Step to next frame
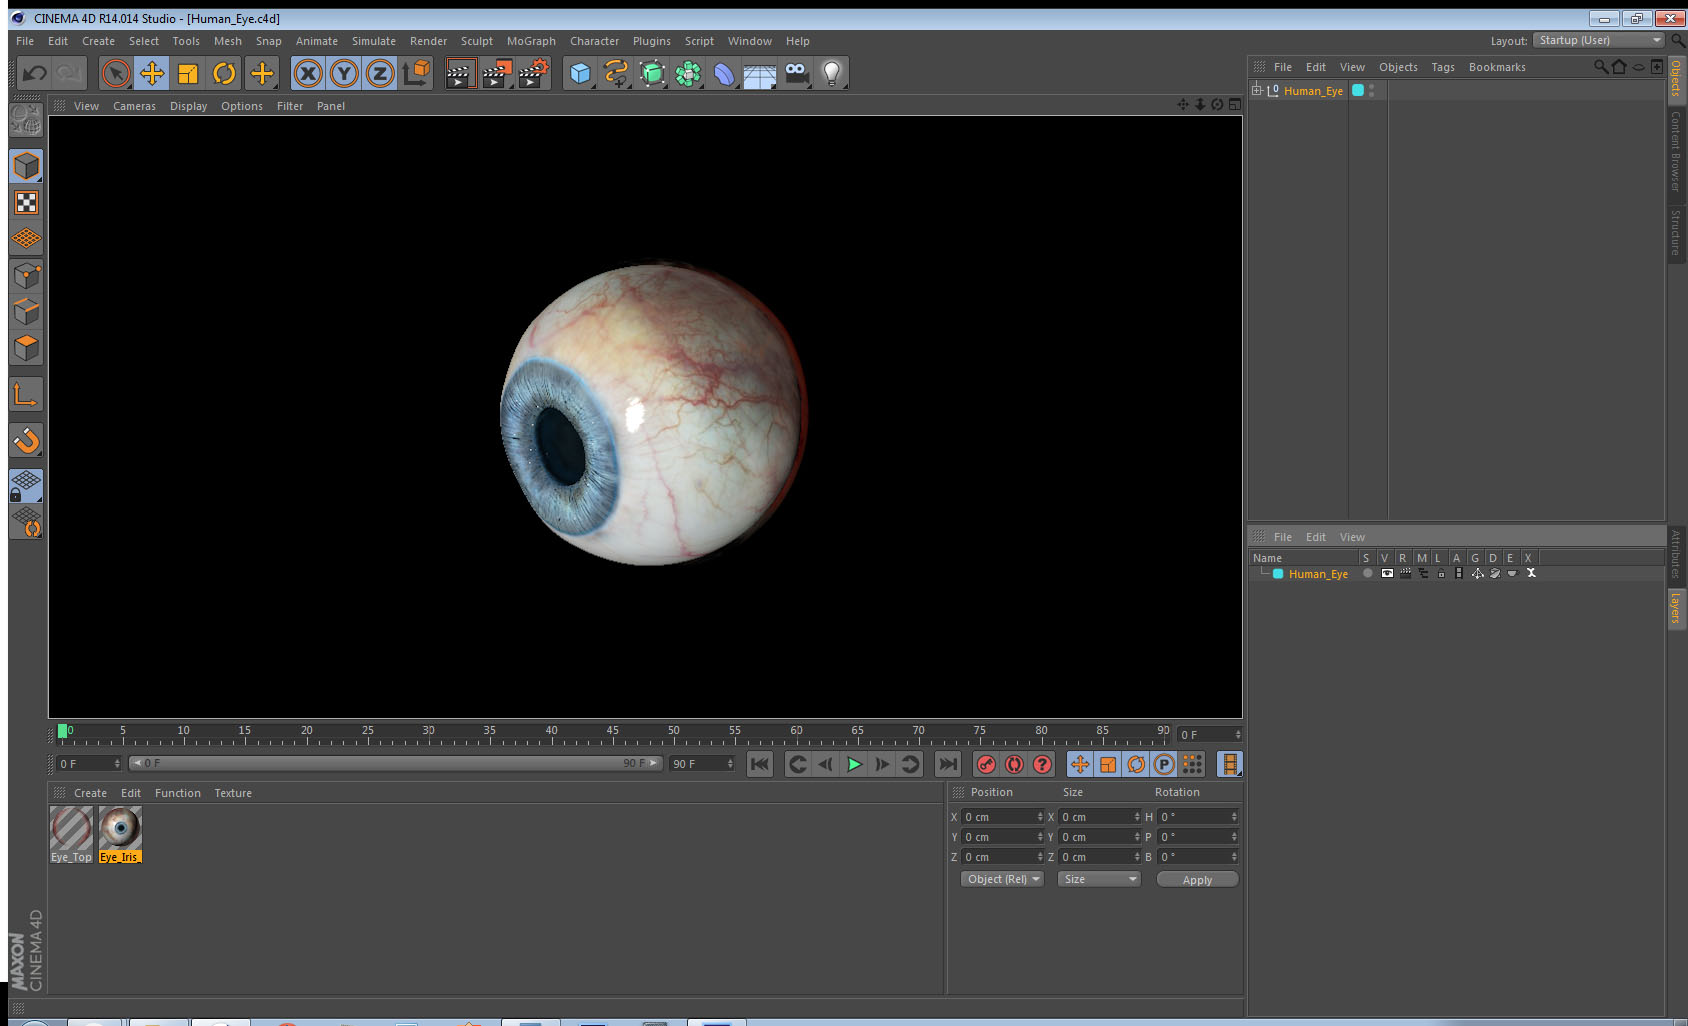The image size is (1688, 1026). tap(882, 765)
